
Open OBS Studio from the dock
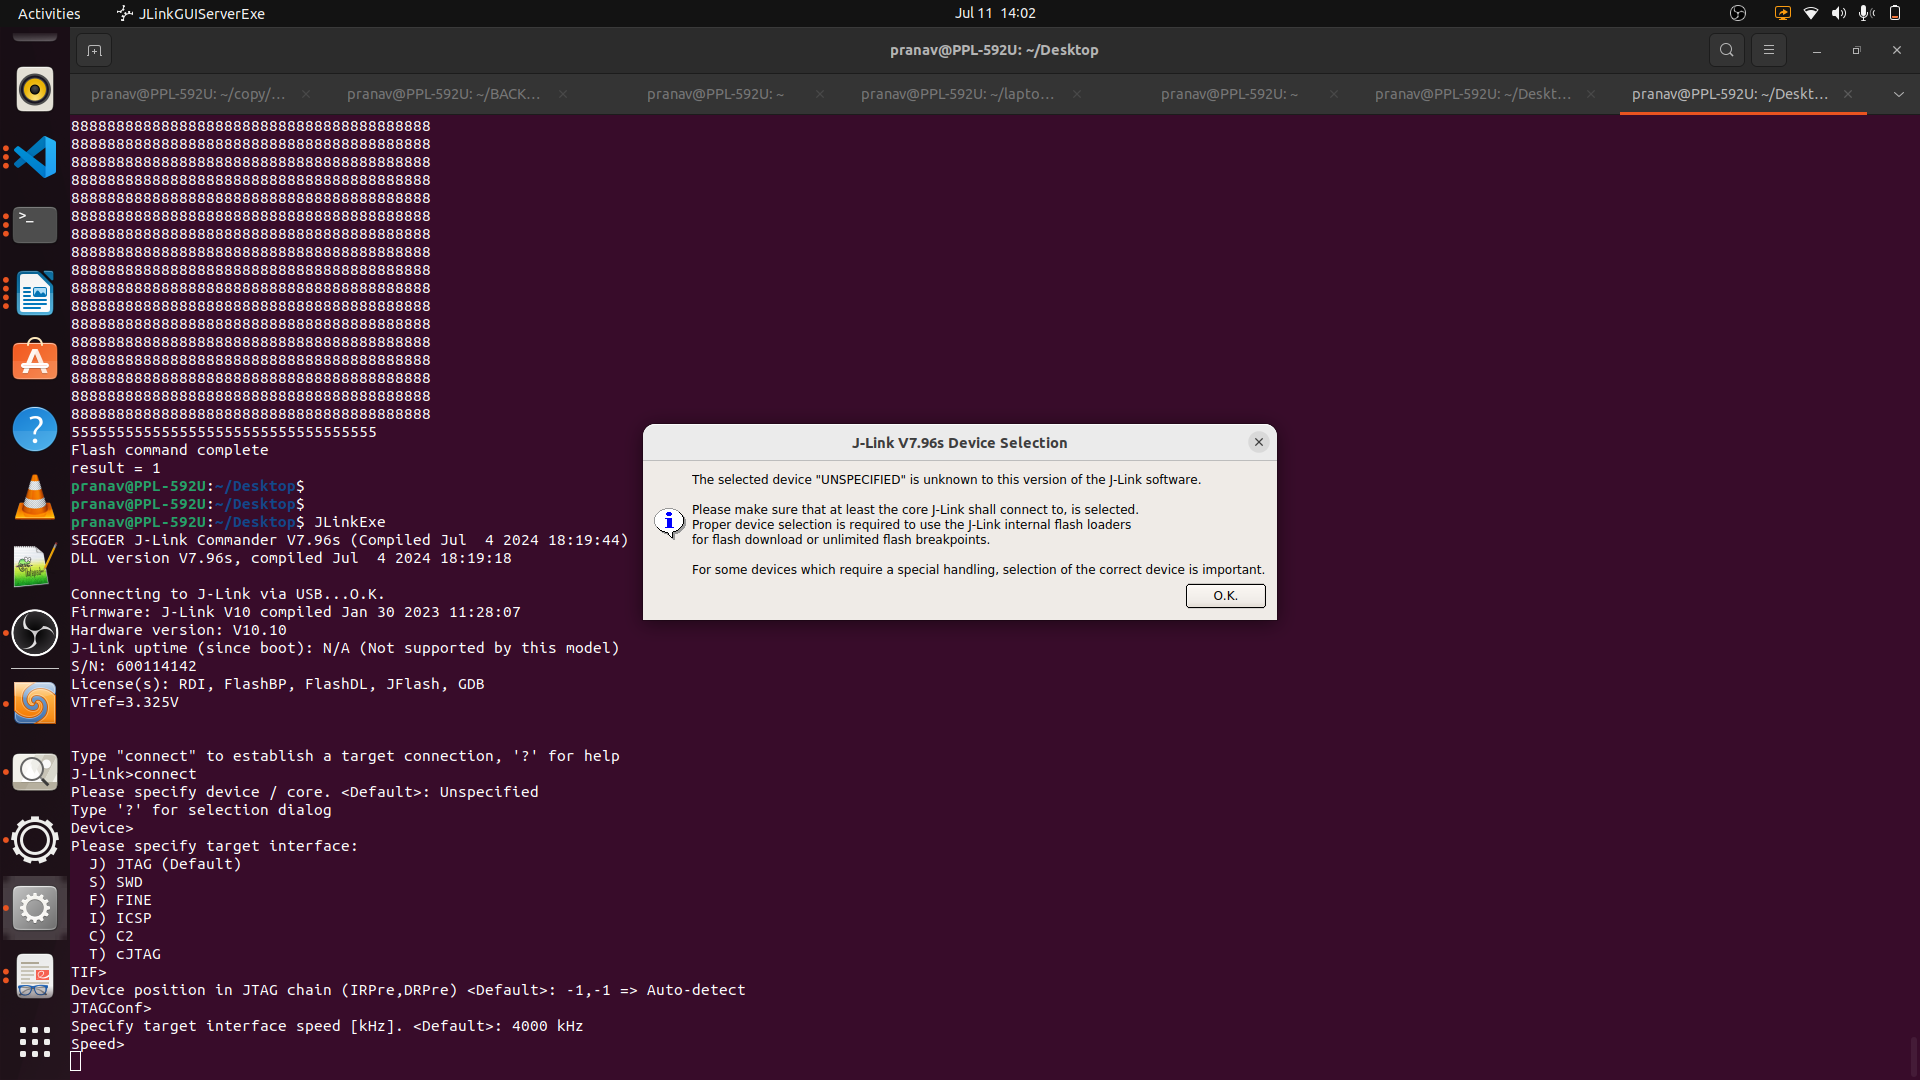click(35, 633)
